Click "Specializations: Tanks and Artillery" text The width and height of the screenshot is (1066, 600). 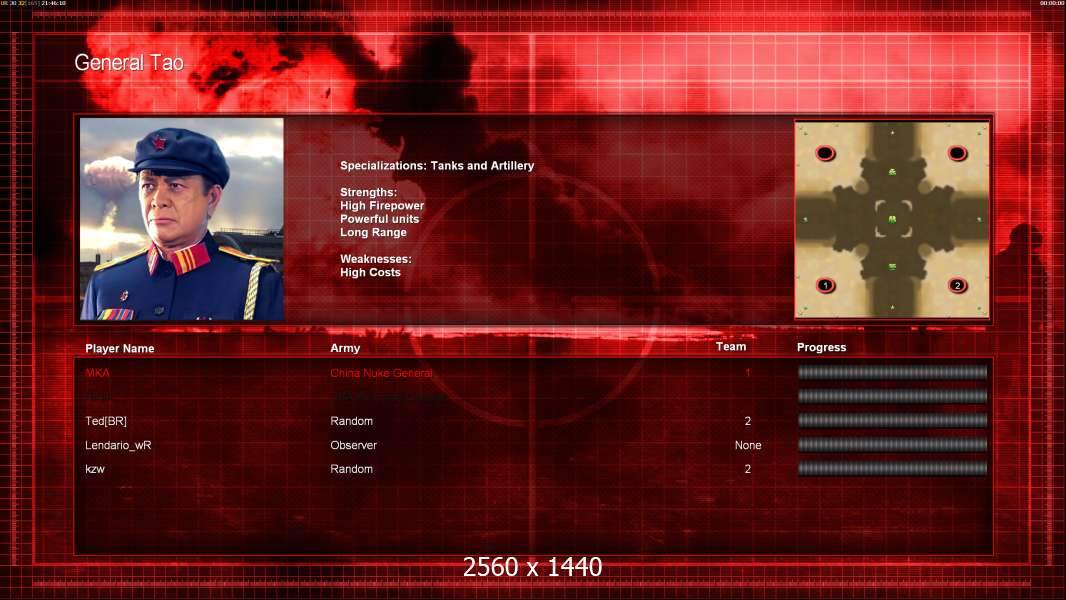click(x=437, y=166)
